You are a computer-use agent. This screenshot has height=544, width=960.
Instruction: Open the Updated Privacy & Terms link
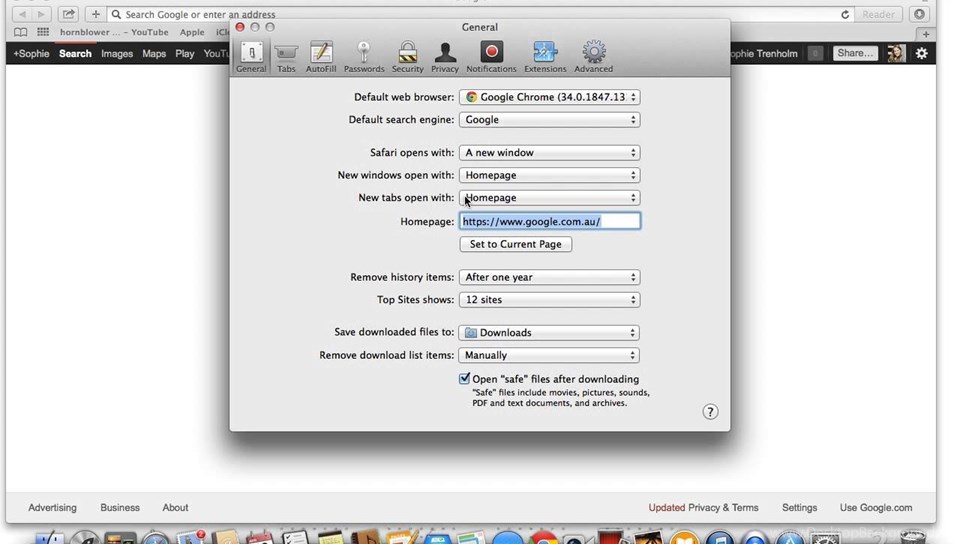(x=703, y=508)
